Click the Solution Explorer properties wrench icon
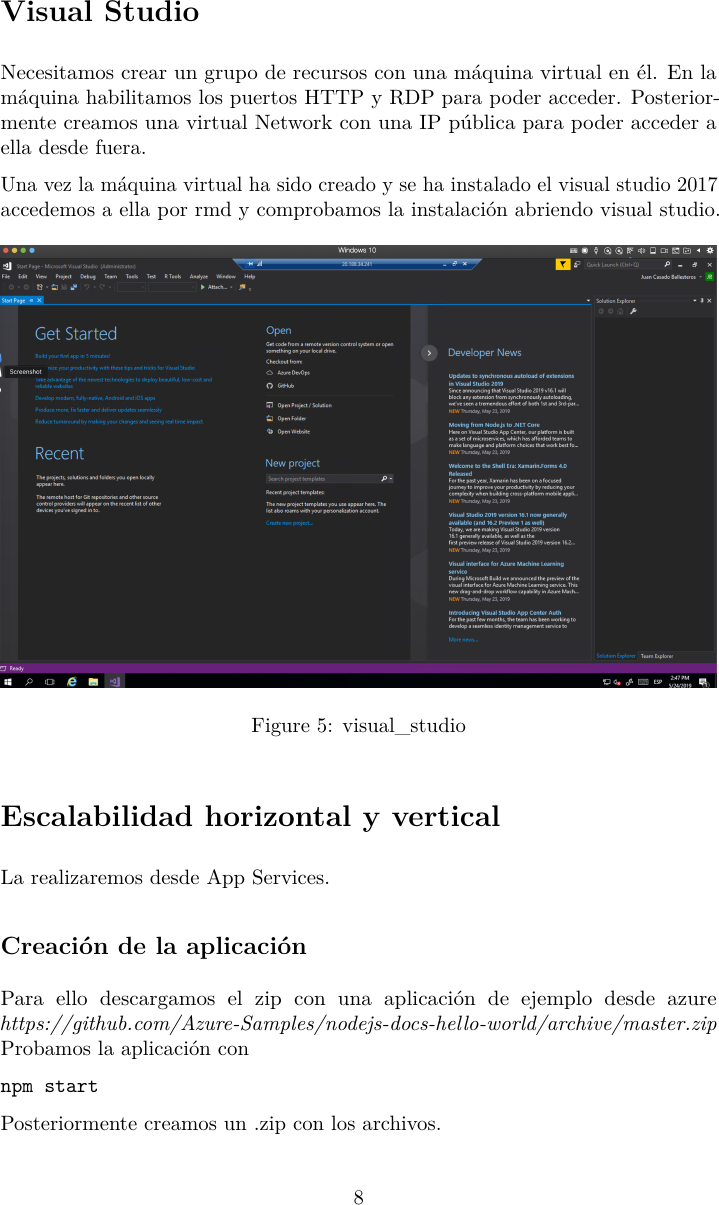 [x=633, y=311]
